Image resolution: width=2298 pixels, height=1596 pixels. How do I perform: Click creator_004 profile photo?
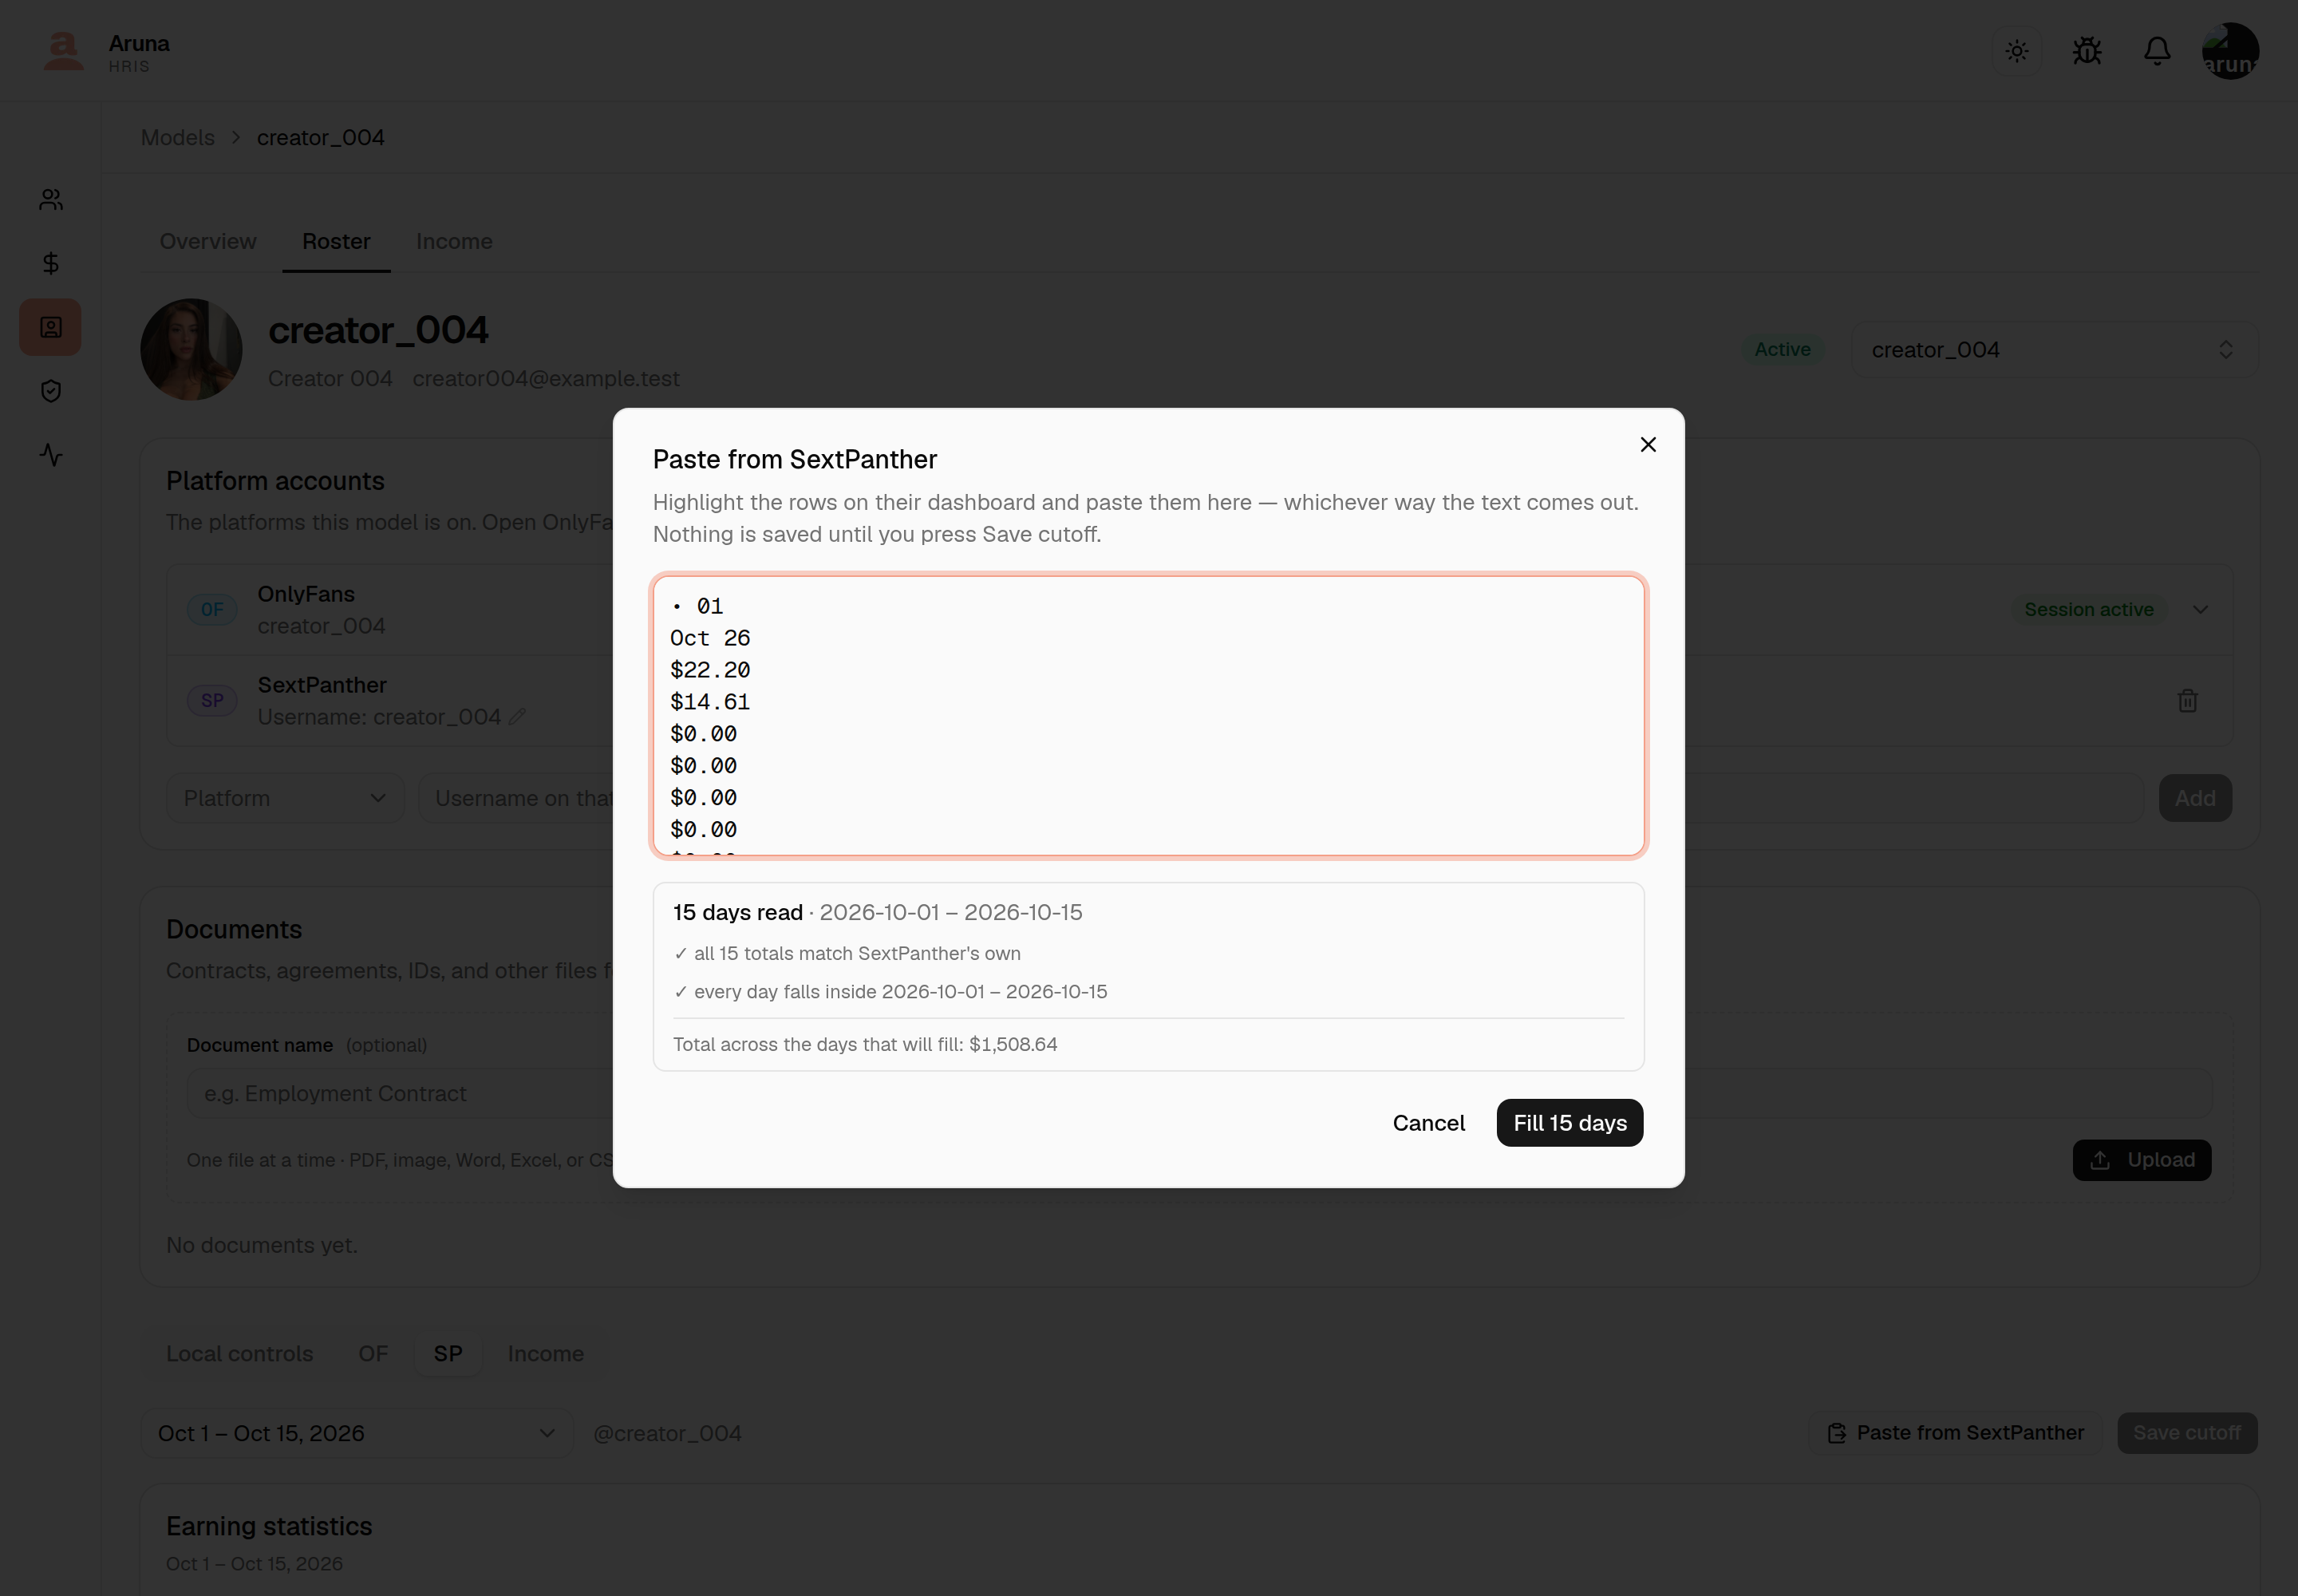(191, 350)
